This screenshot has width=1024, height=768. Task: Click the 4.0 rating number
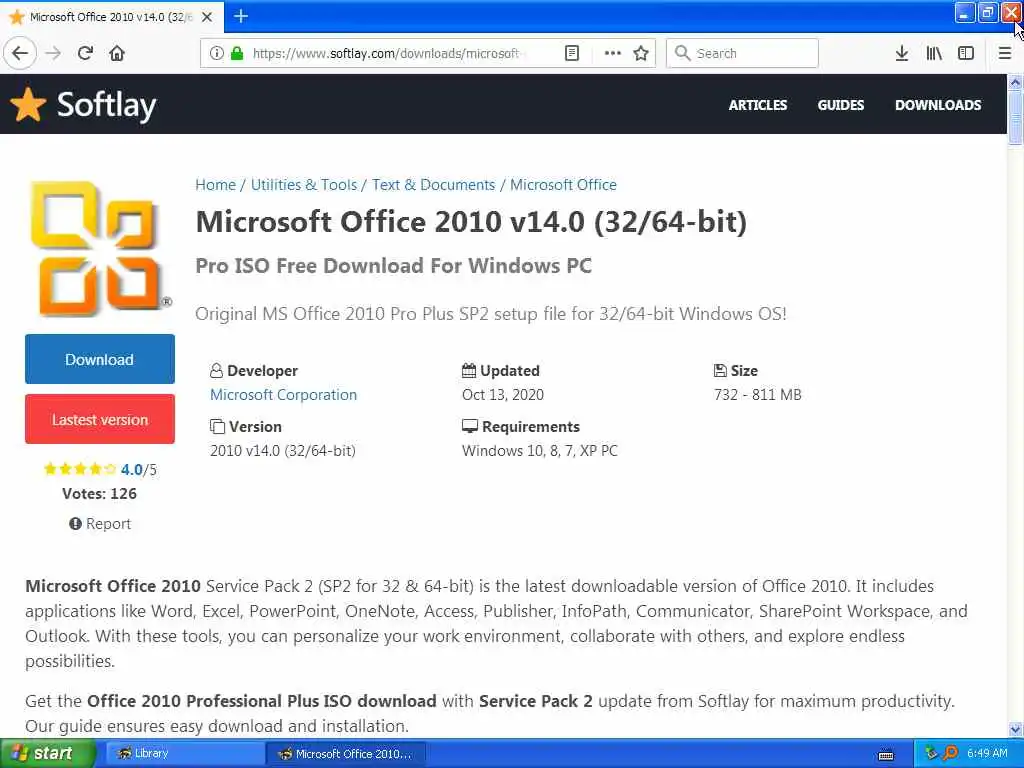(131, 470)
